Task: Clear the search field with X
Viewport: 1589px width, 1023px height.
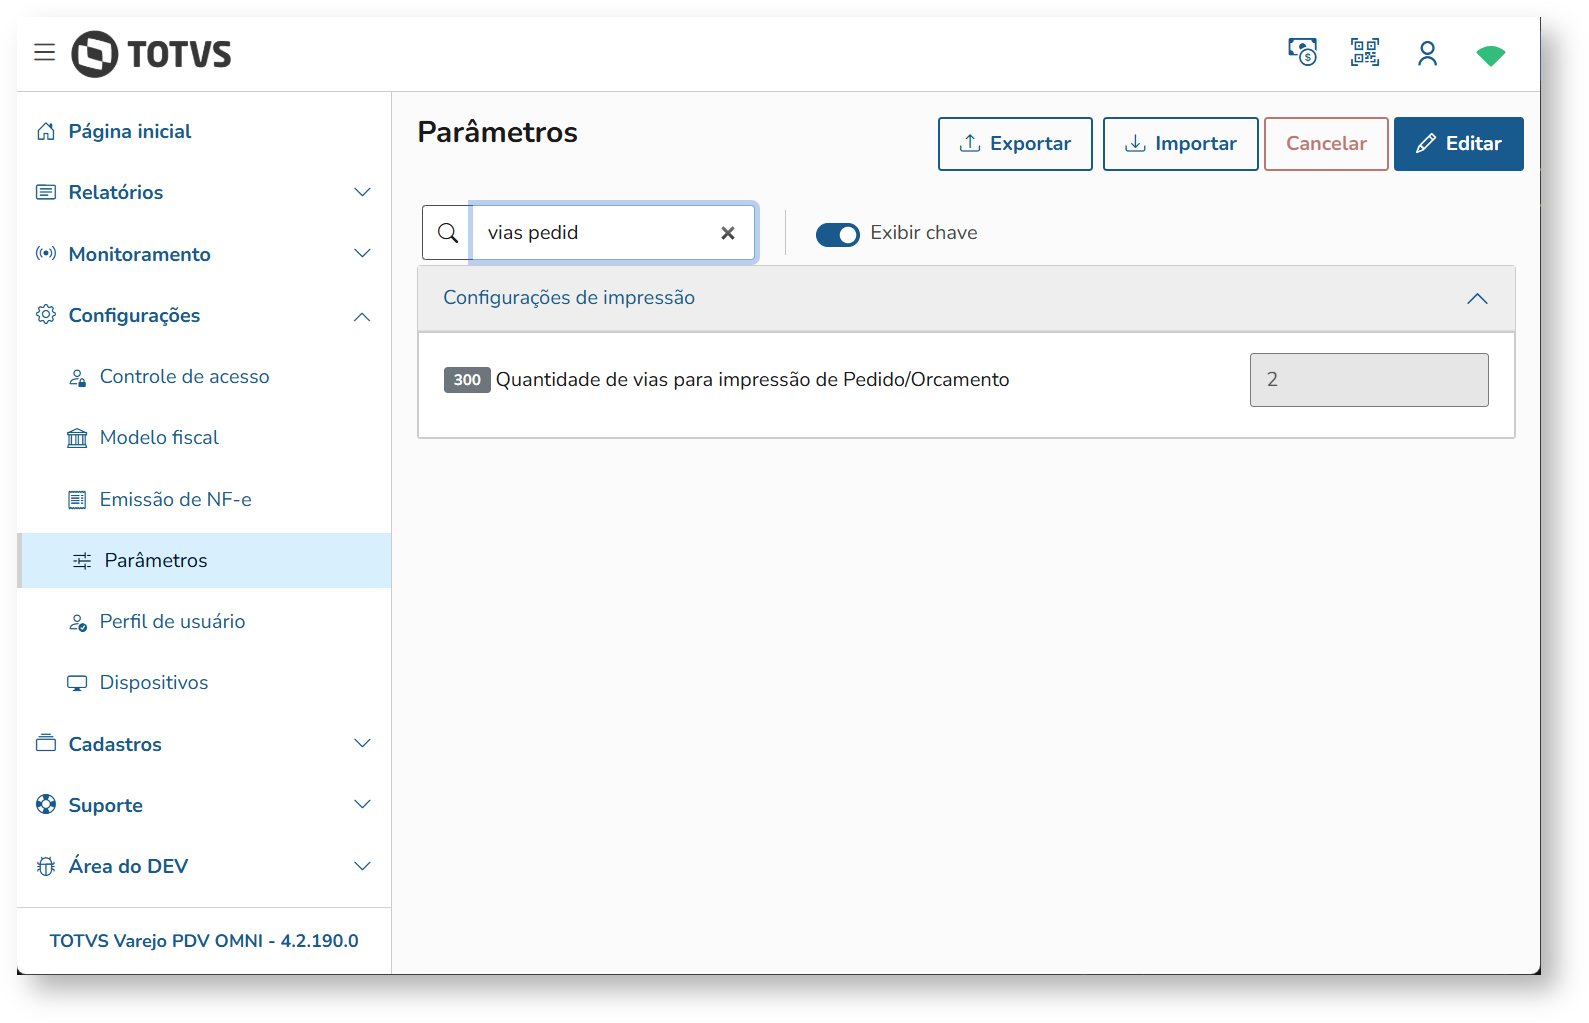Action: [728, 233]
